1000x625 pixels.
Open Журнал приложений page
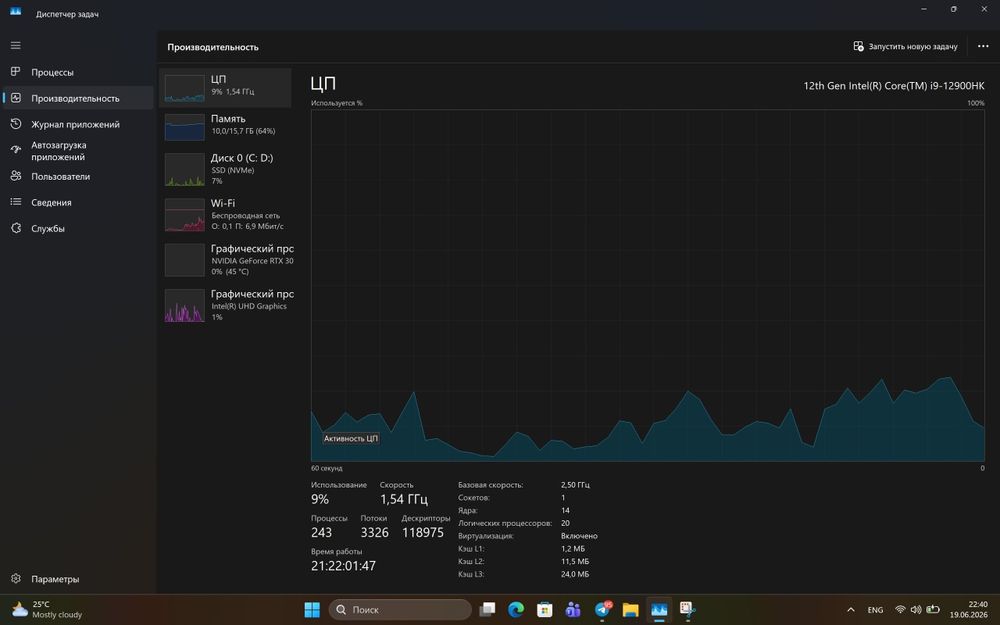[78, 124]
